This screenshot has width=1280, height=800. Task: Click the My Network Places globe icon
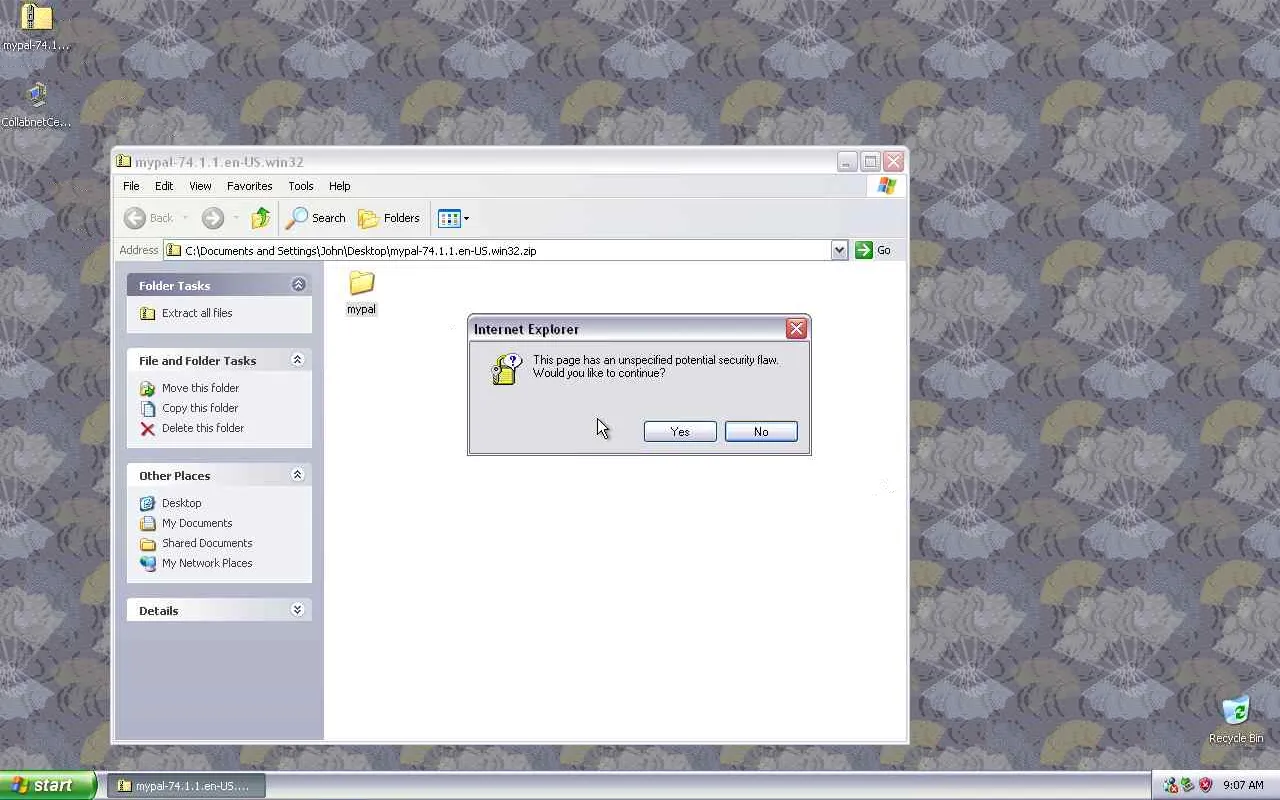(x=147, y=563)
